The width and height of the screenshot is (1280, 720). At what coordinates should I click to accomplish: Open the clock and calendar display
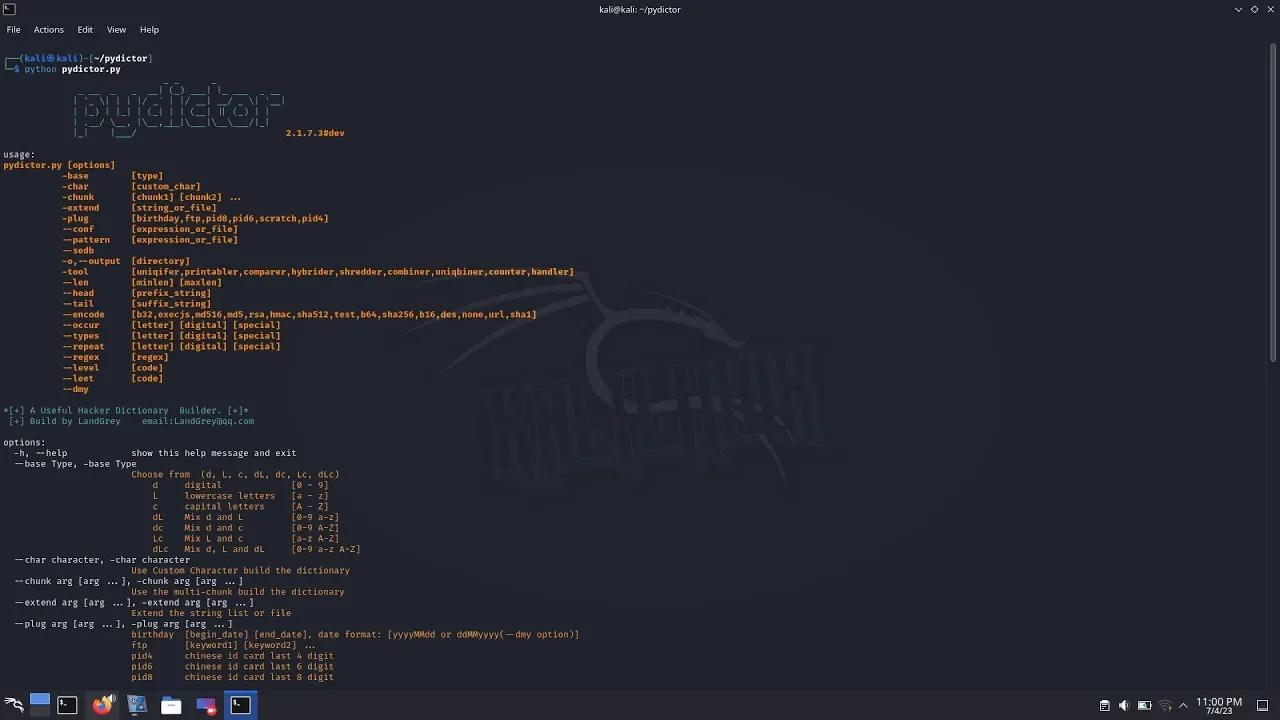click(1218, 705)
